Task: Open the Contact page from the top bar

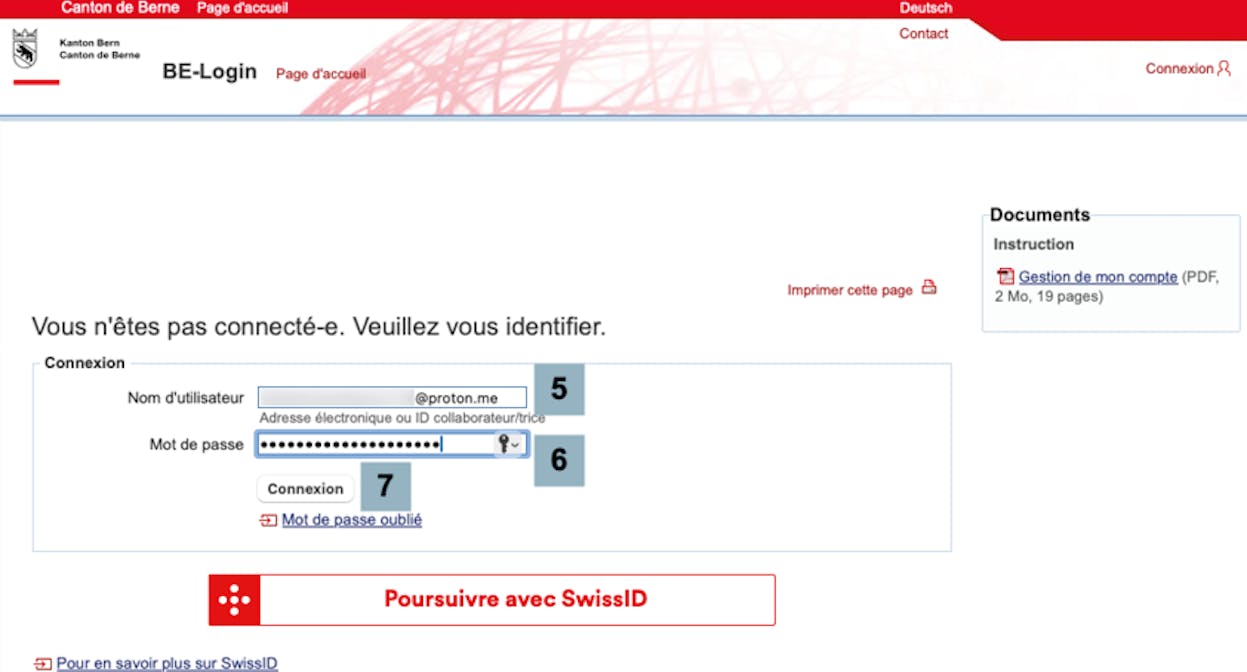Action: tap(923, 33)
